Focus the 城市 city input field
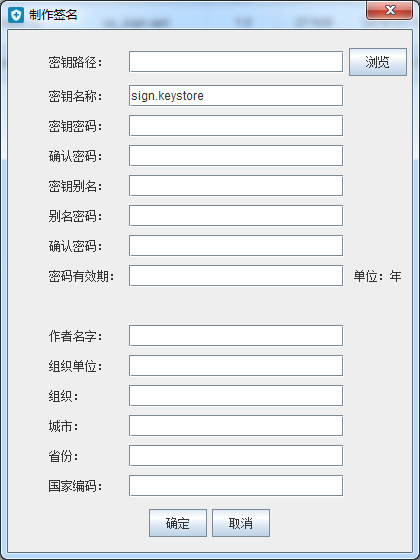Image resolution: width=420 pixels, height=560 pixels. point(236,425)
